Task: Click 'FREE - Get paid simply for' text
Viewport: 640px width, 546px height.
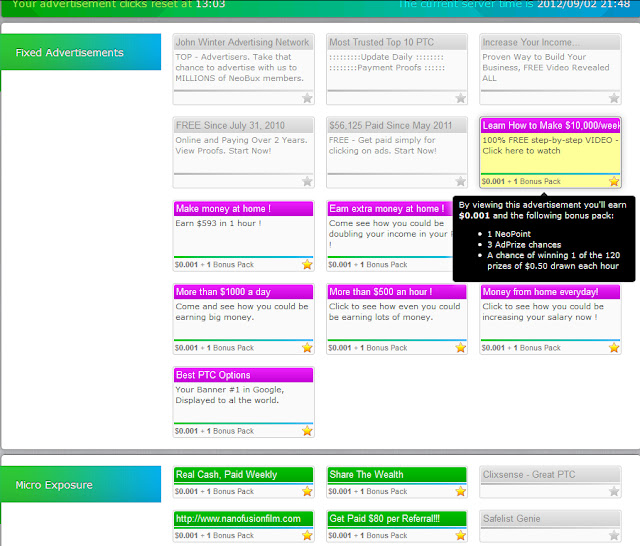Action: (382, 140)
